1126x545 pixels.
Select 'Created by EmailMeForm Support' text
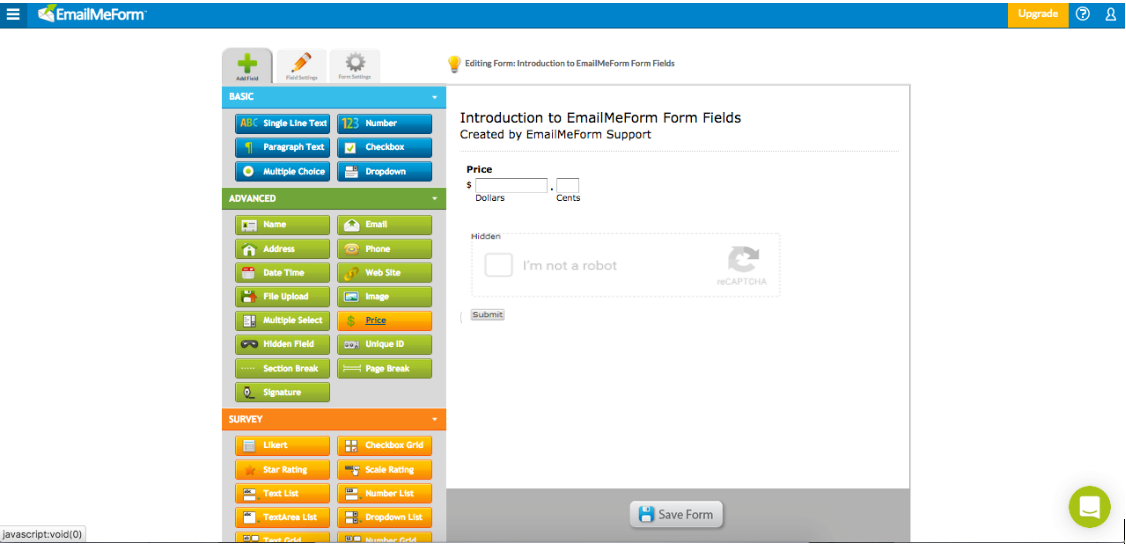click(556, 134)
